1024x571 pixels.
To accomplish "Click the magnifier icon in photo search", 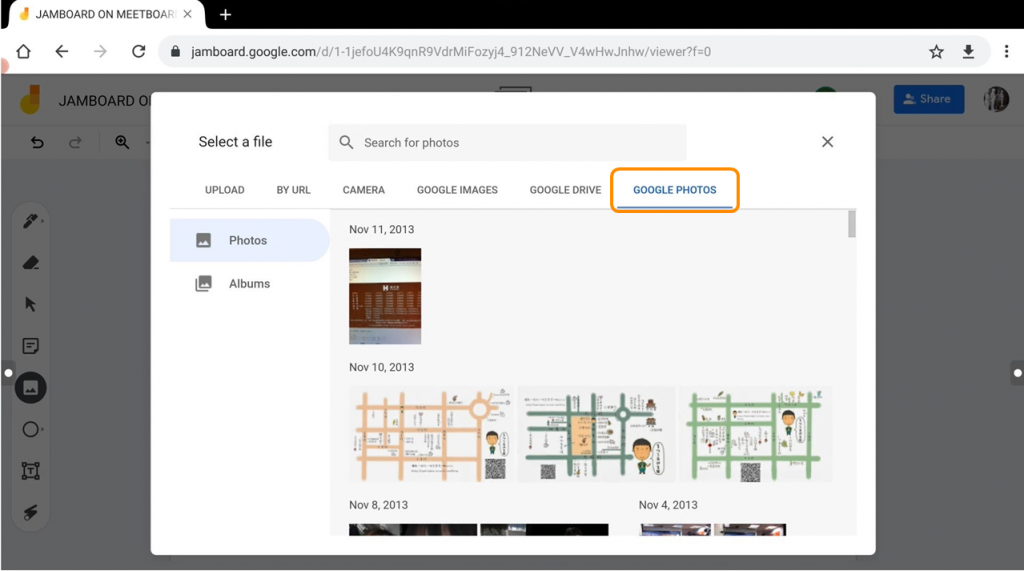I will (x=346, y=142).
